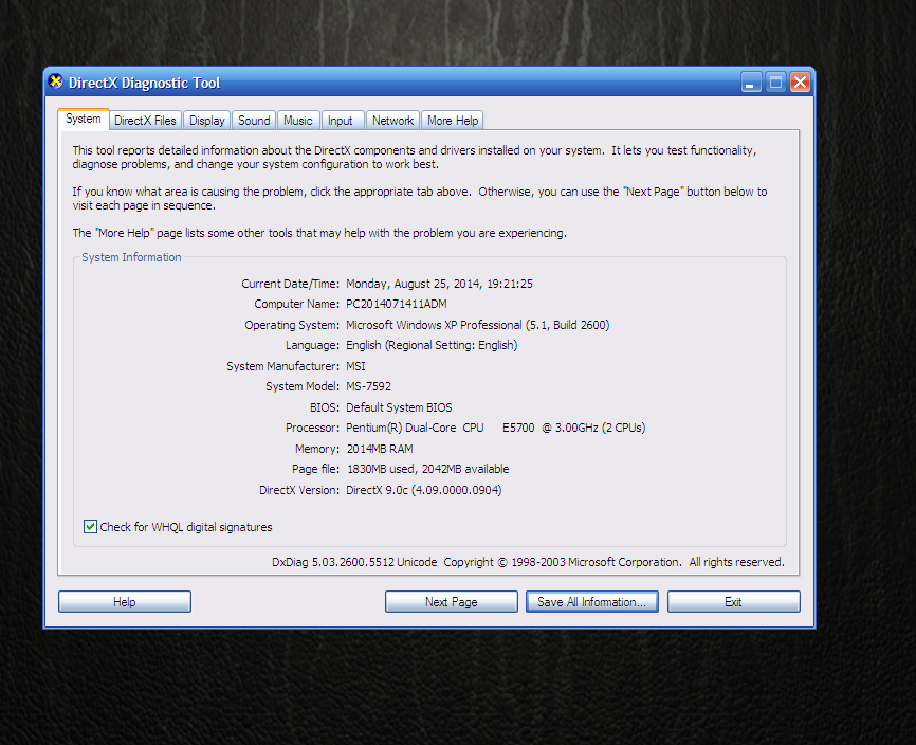The height and width of the screenshot is (745, 916).
Task: Click the DirectX Diagnostic Tool title bar text
Action: click(144, 83)
